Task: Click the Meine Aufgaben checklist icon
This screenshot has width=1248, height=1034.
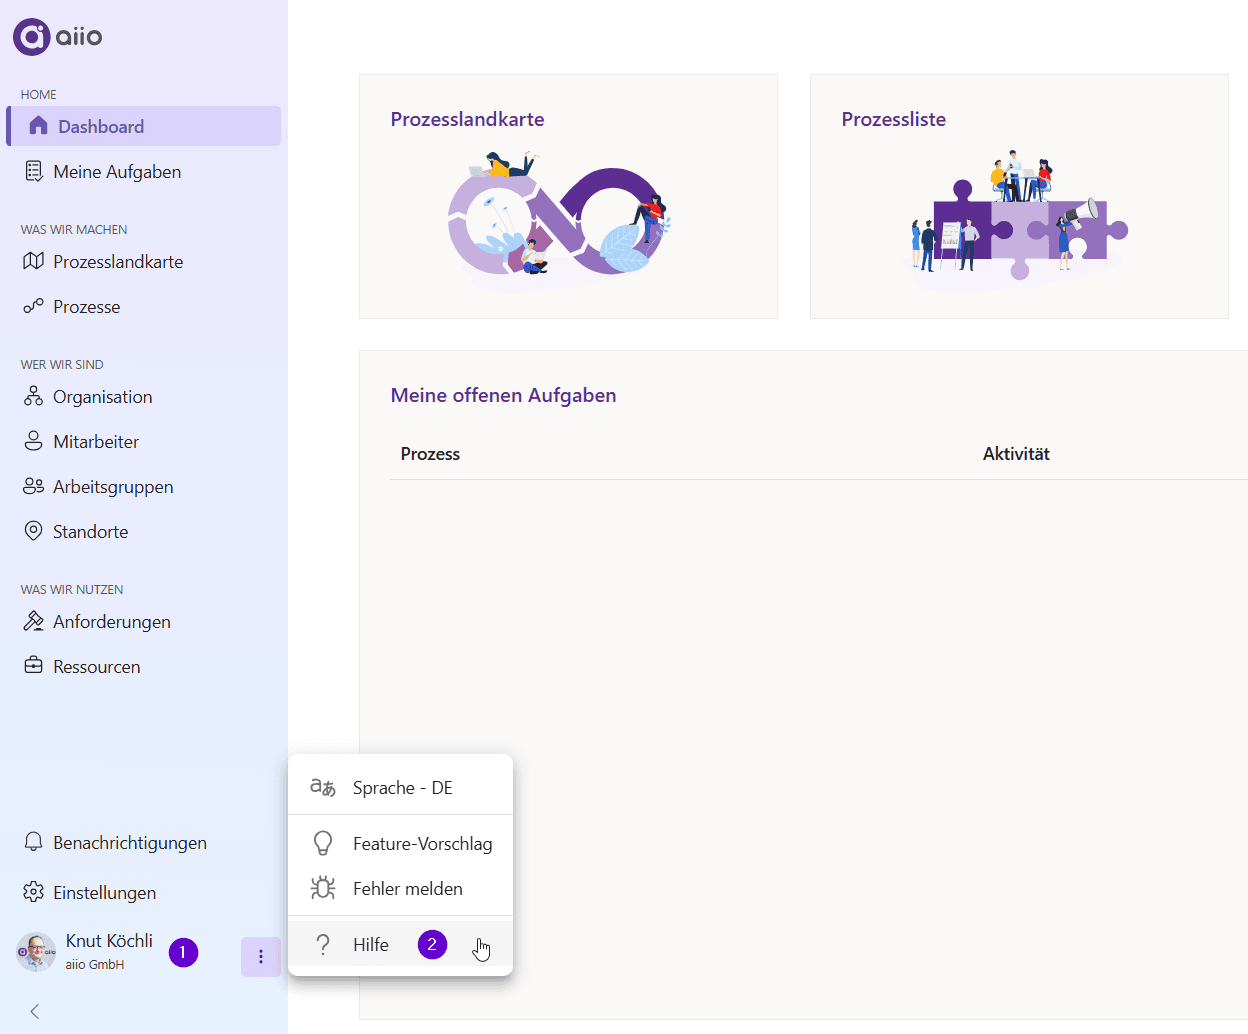Action: click(x=33, y=171)
